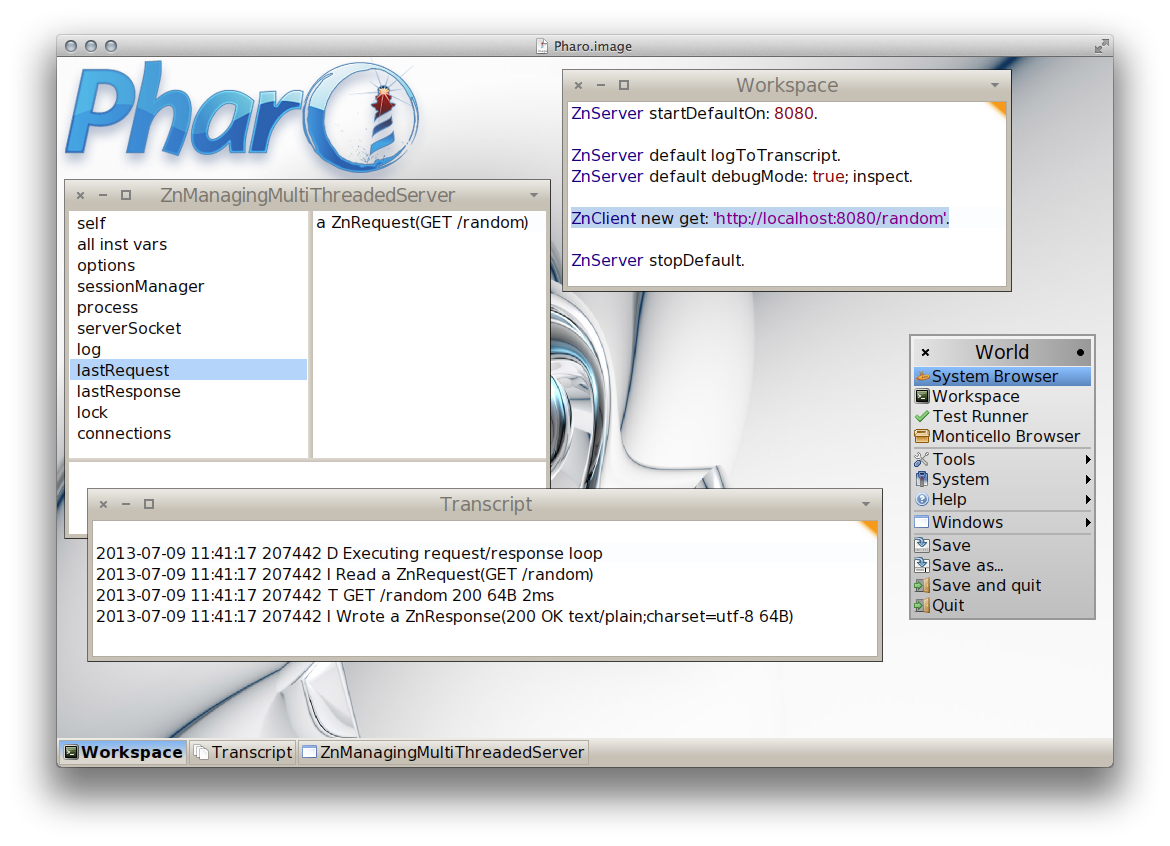Open the ZnManagingMultiThreadedServer window menu arrow
This screenshot has width=1170, height=846.
click(x=534, y=195)
